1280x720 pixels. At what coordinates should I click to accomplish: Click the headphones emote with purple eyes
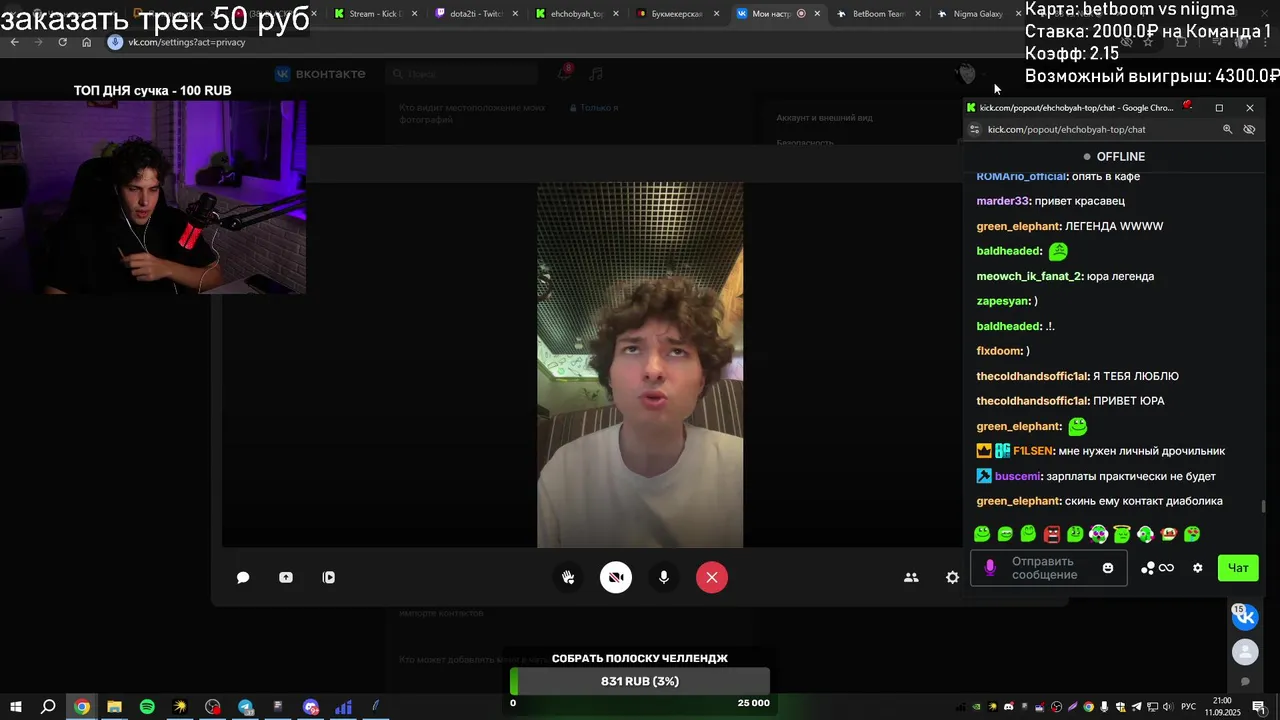[1098, 534]
